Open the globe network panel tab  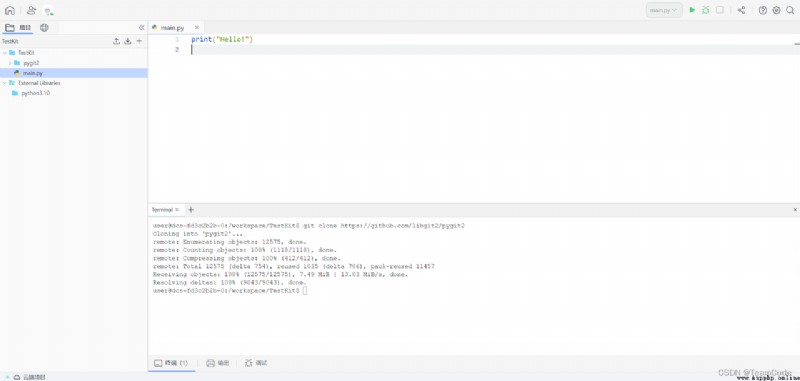44,28
